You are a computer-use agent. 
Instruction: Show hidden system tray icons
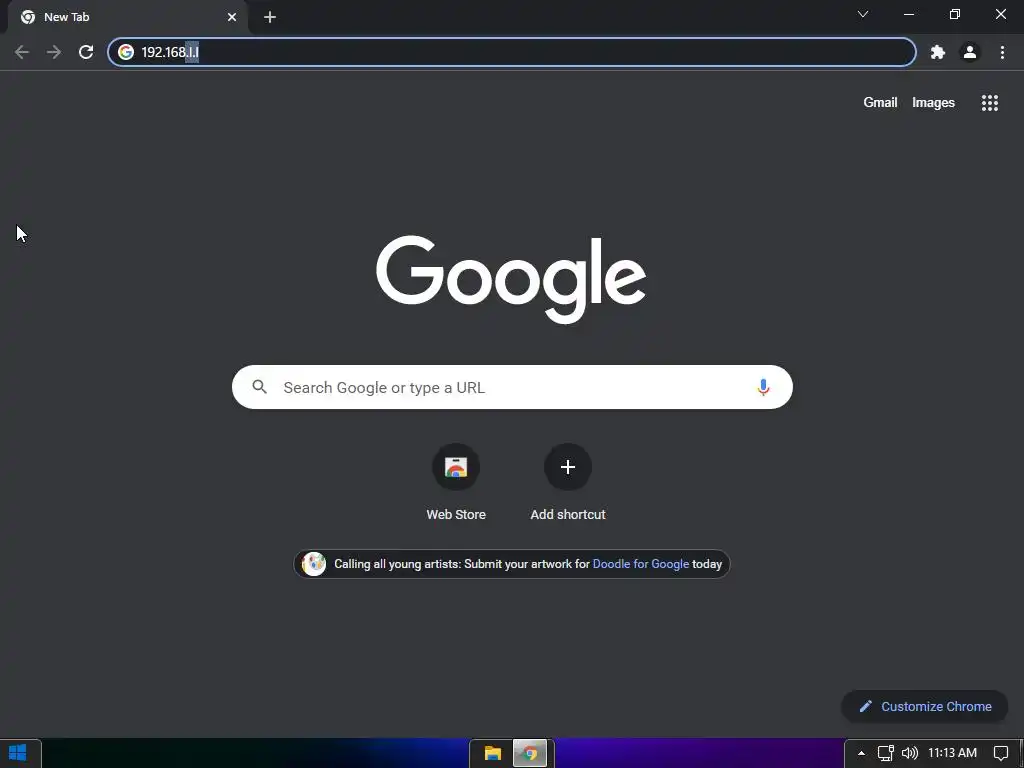861,753
